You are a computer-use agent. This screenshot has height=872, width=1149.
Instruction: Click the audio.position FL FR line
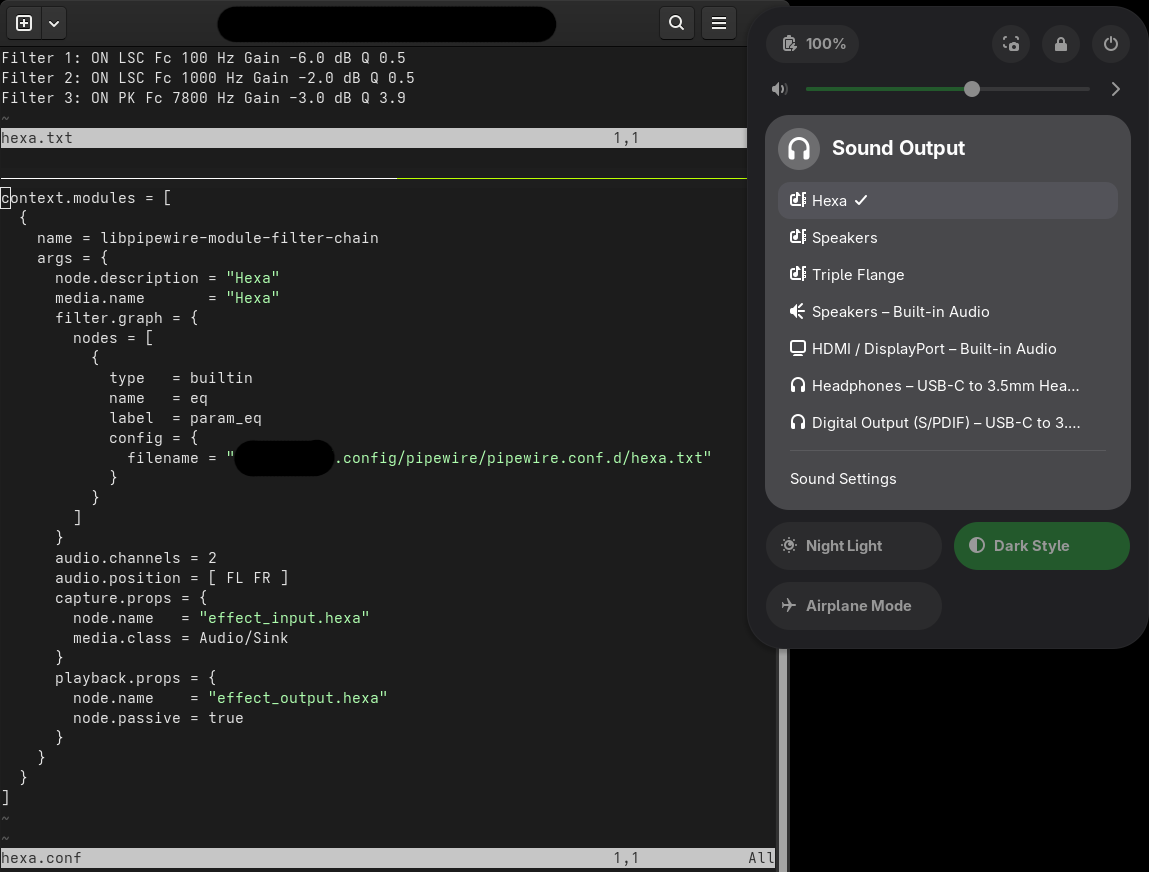tap(171, 578)
